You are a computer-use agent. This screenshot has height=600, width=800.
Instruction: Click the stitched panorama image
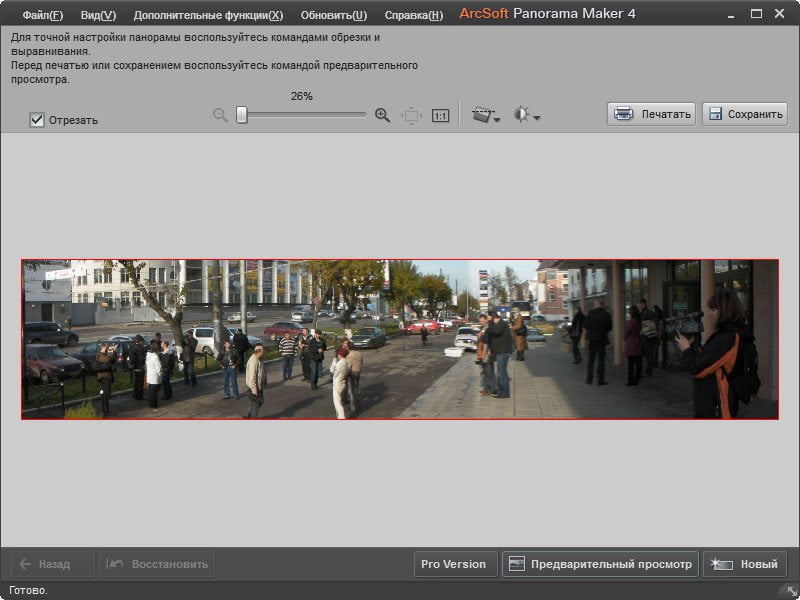(x=400, y=339)
